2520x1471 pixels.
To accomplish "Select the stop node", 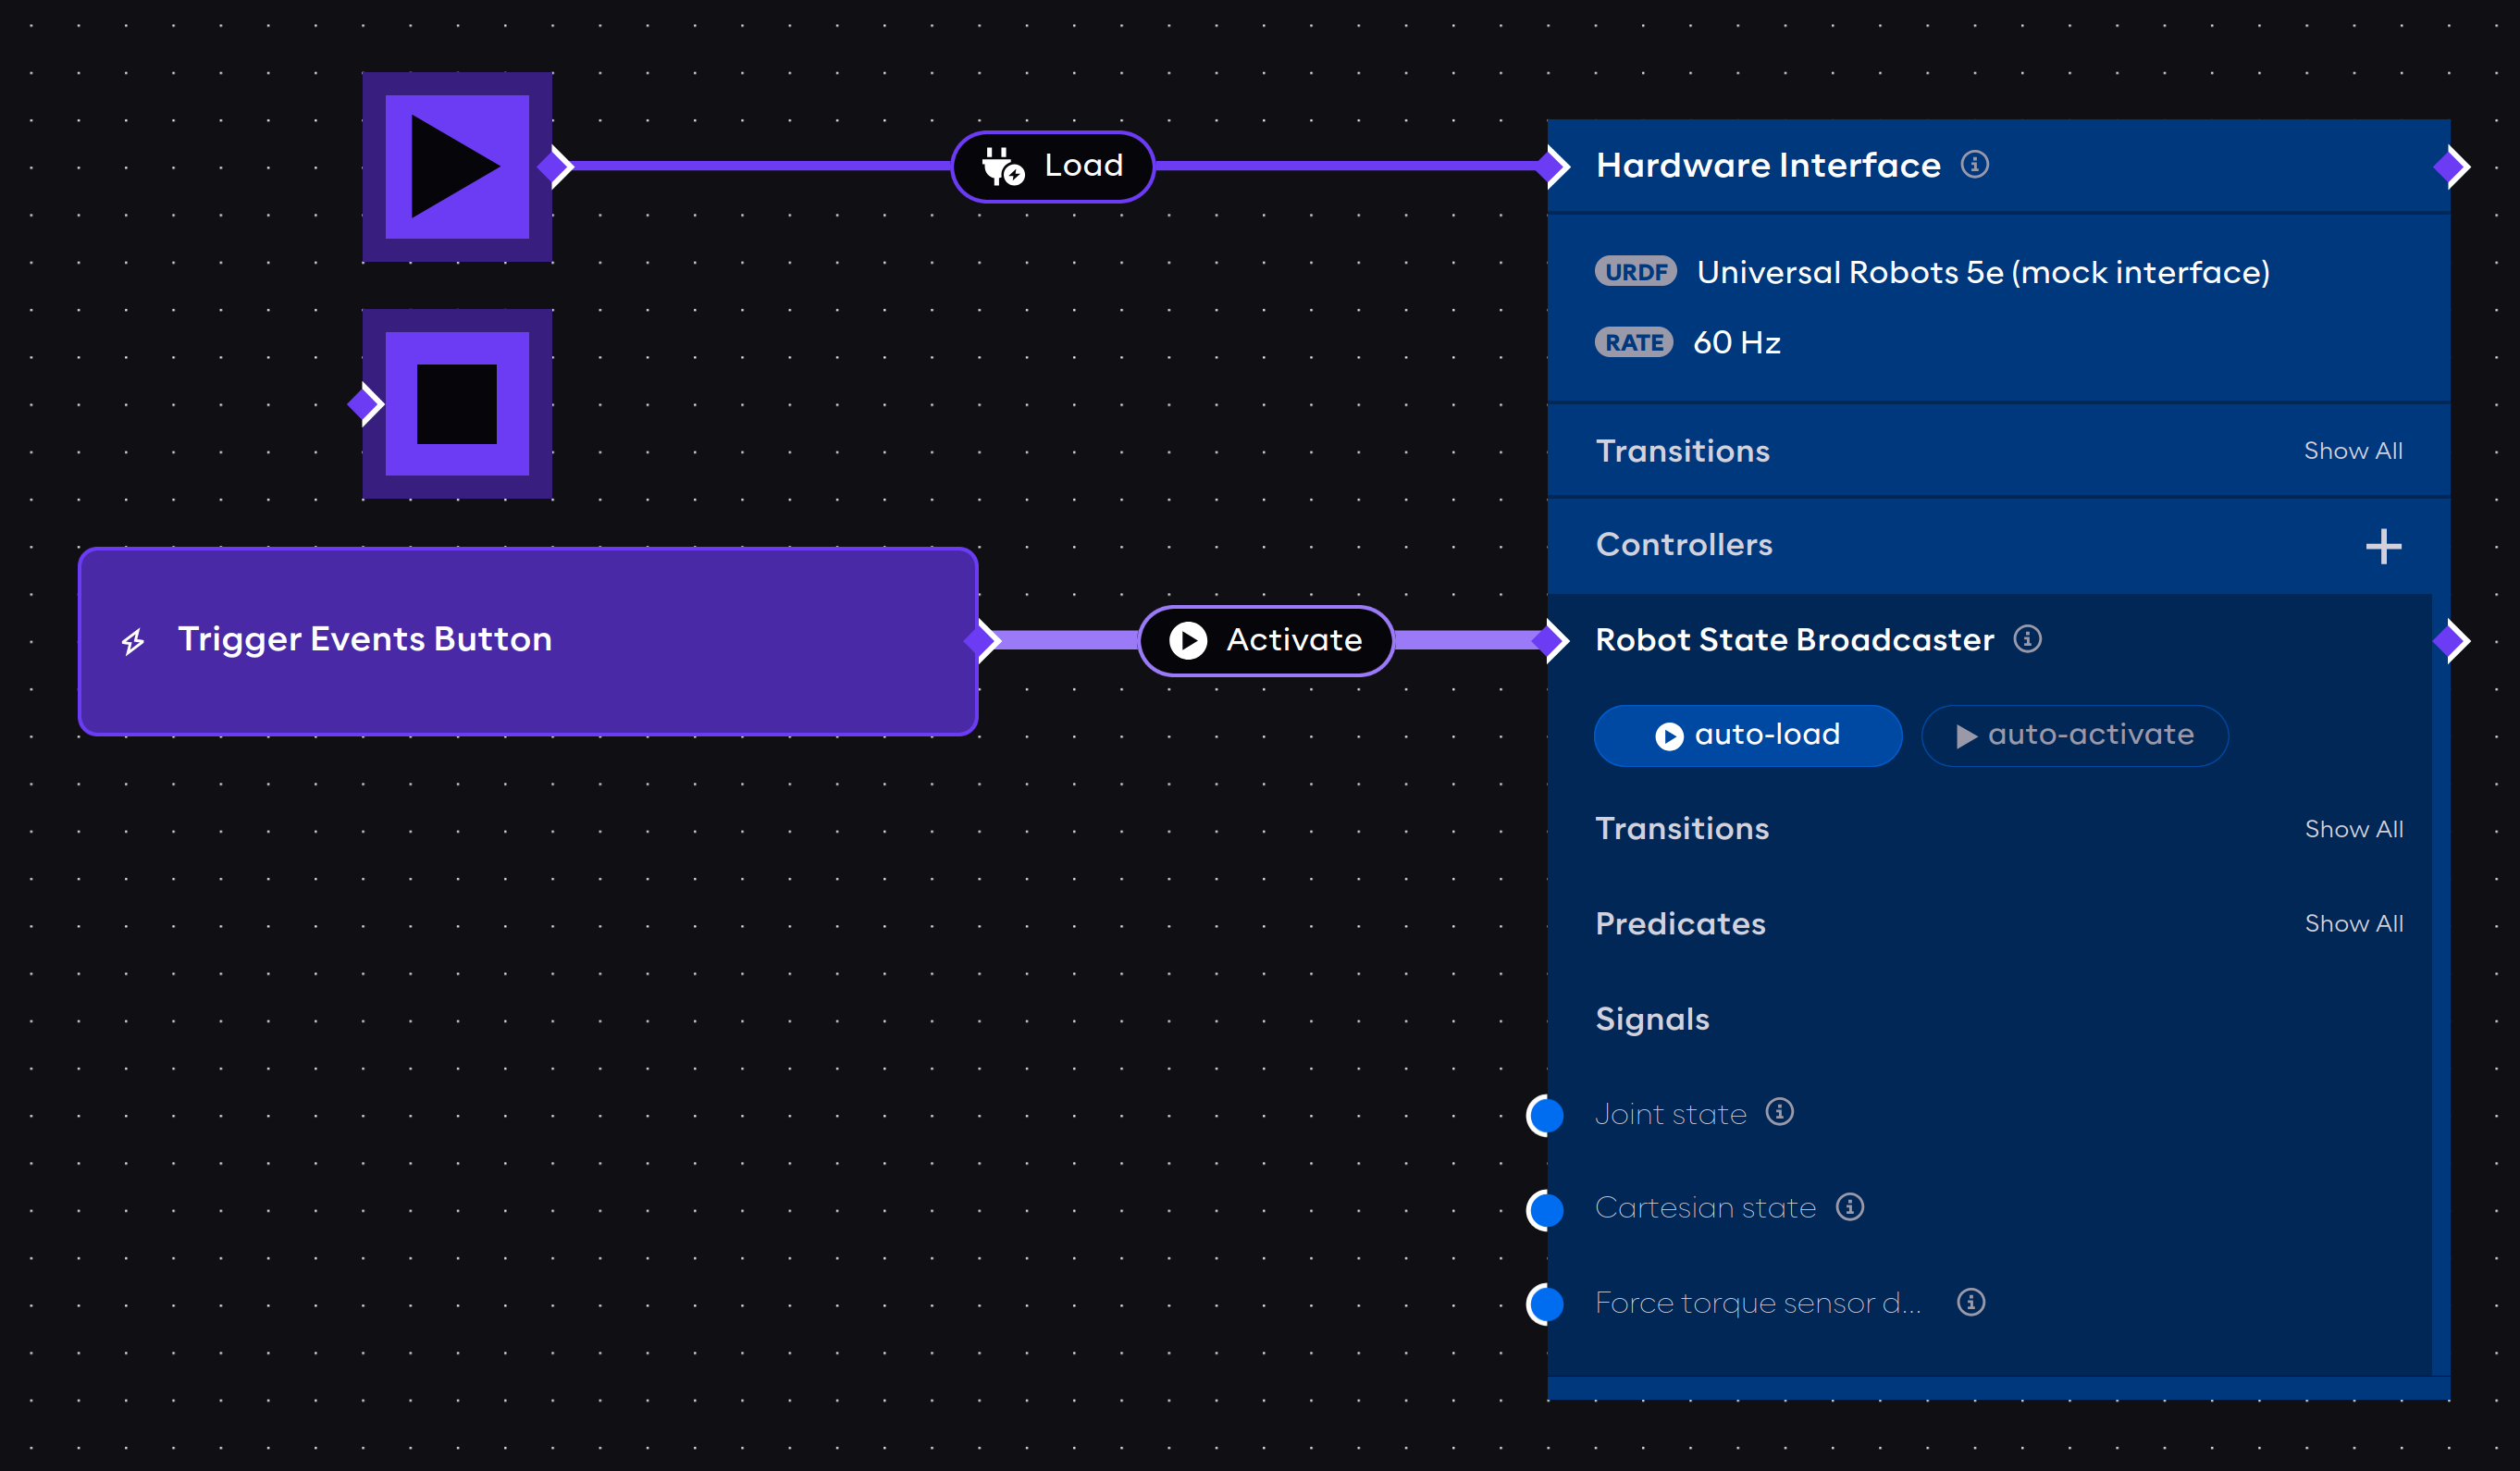I will 456,403.
